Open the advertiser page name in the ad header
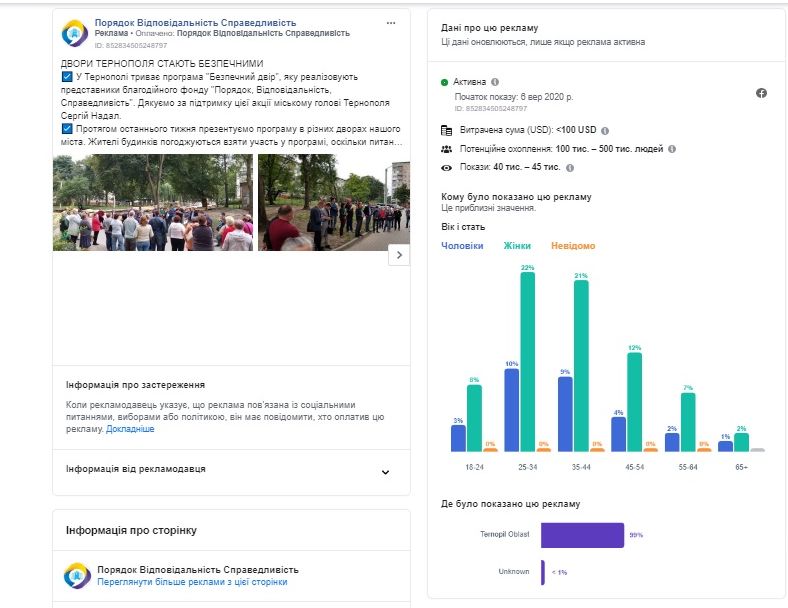This screenshot has height=608, width=788. (x=210, y=21)
